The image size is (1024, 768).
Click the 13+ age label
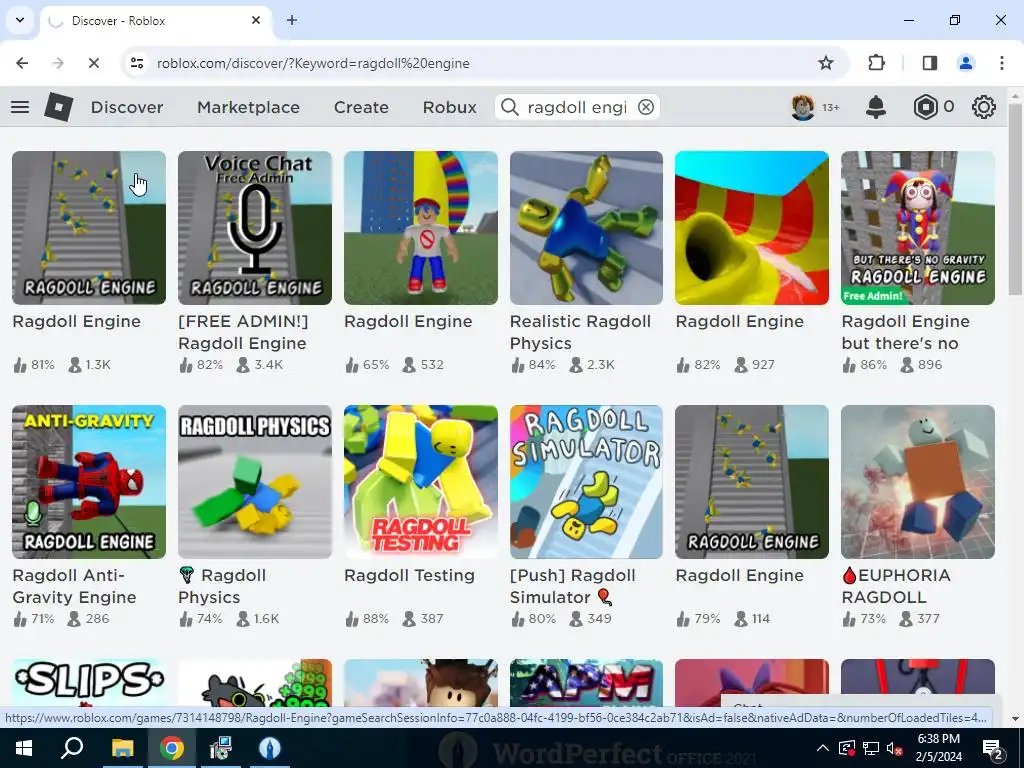[x=831, y=107]
